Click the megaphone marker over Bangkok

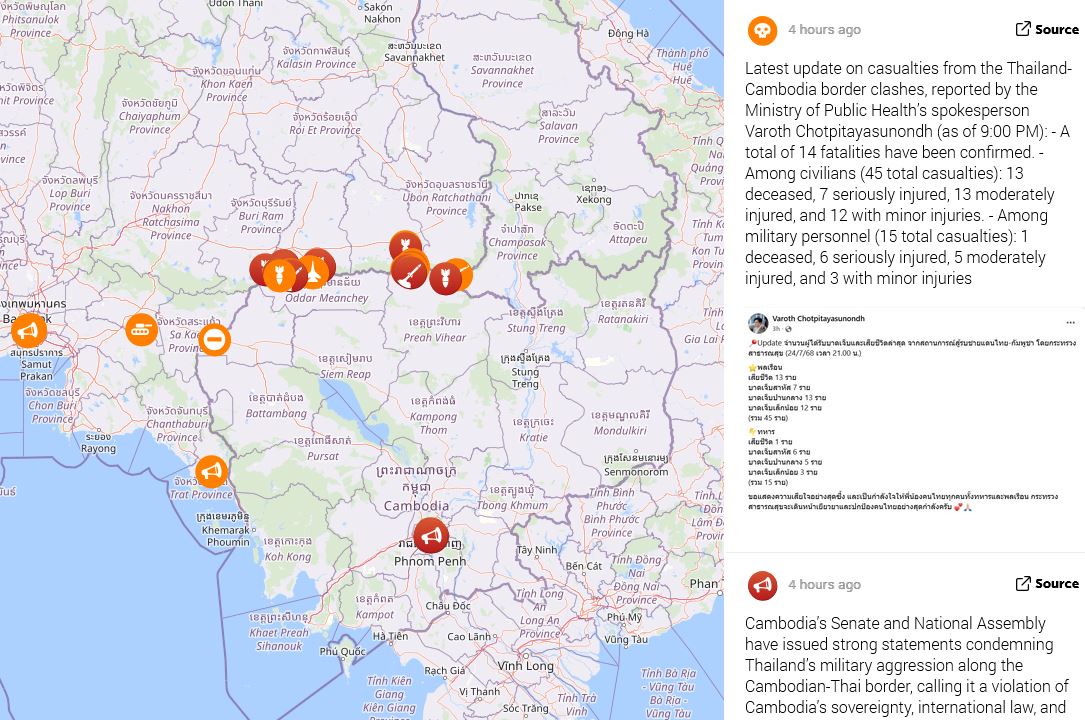(28, 330)
